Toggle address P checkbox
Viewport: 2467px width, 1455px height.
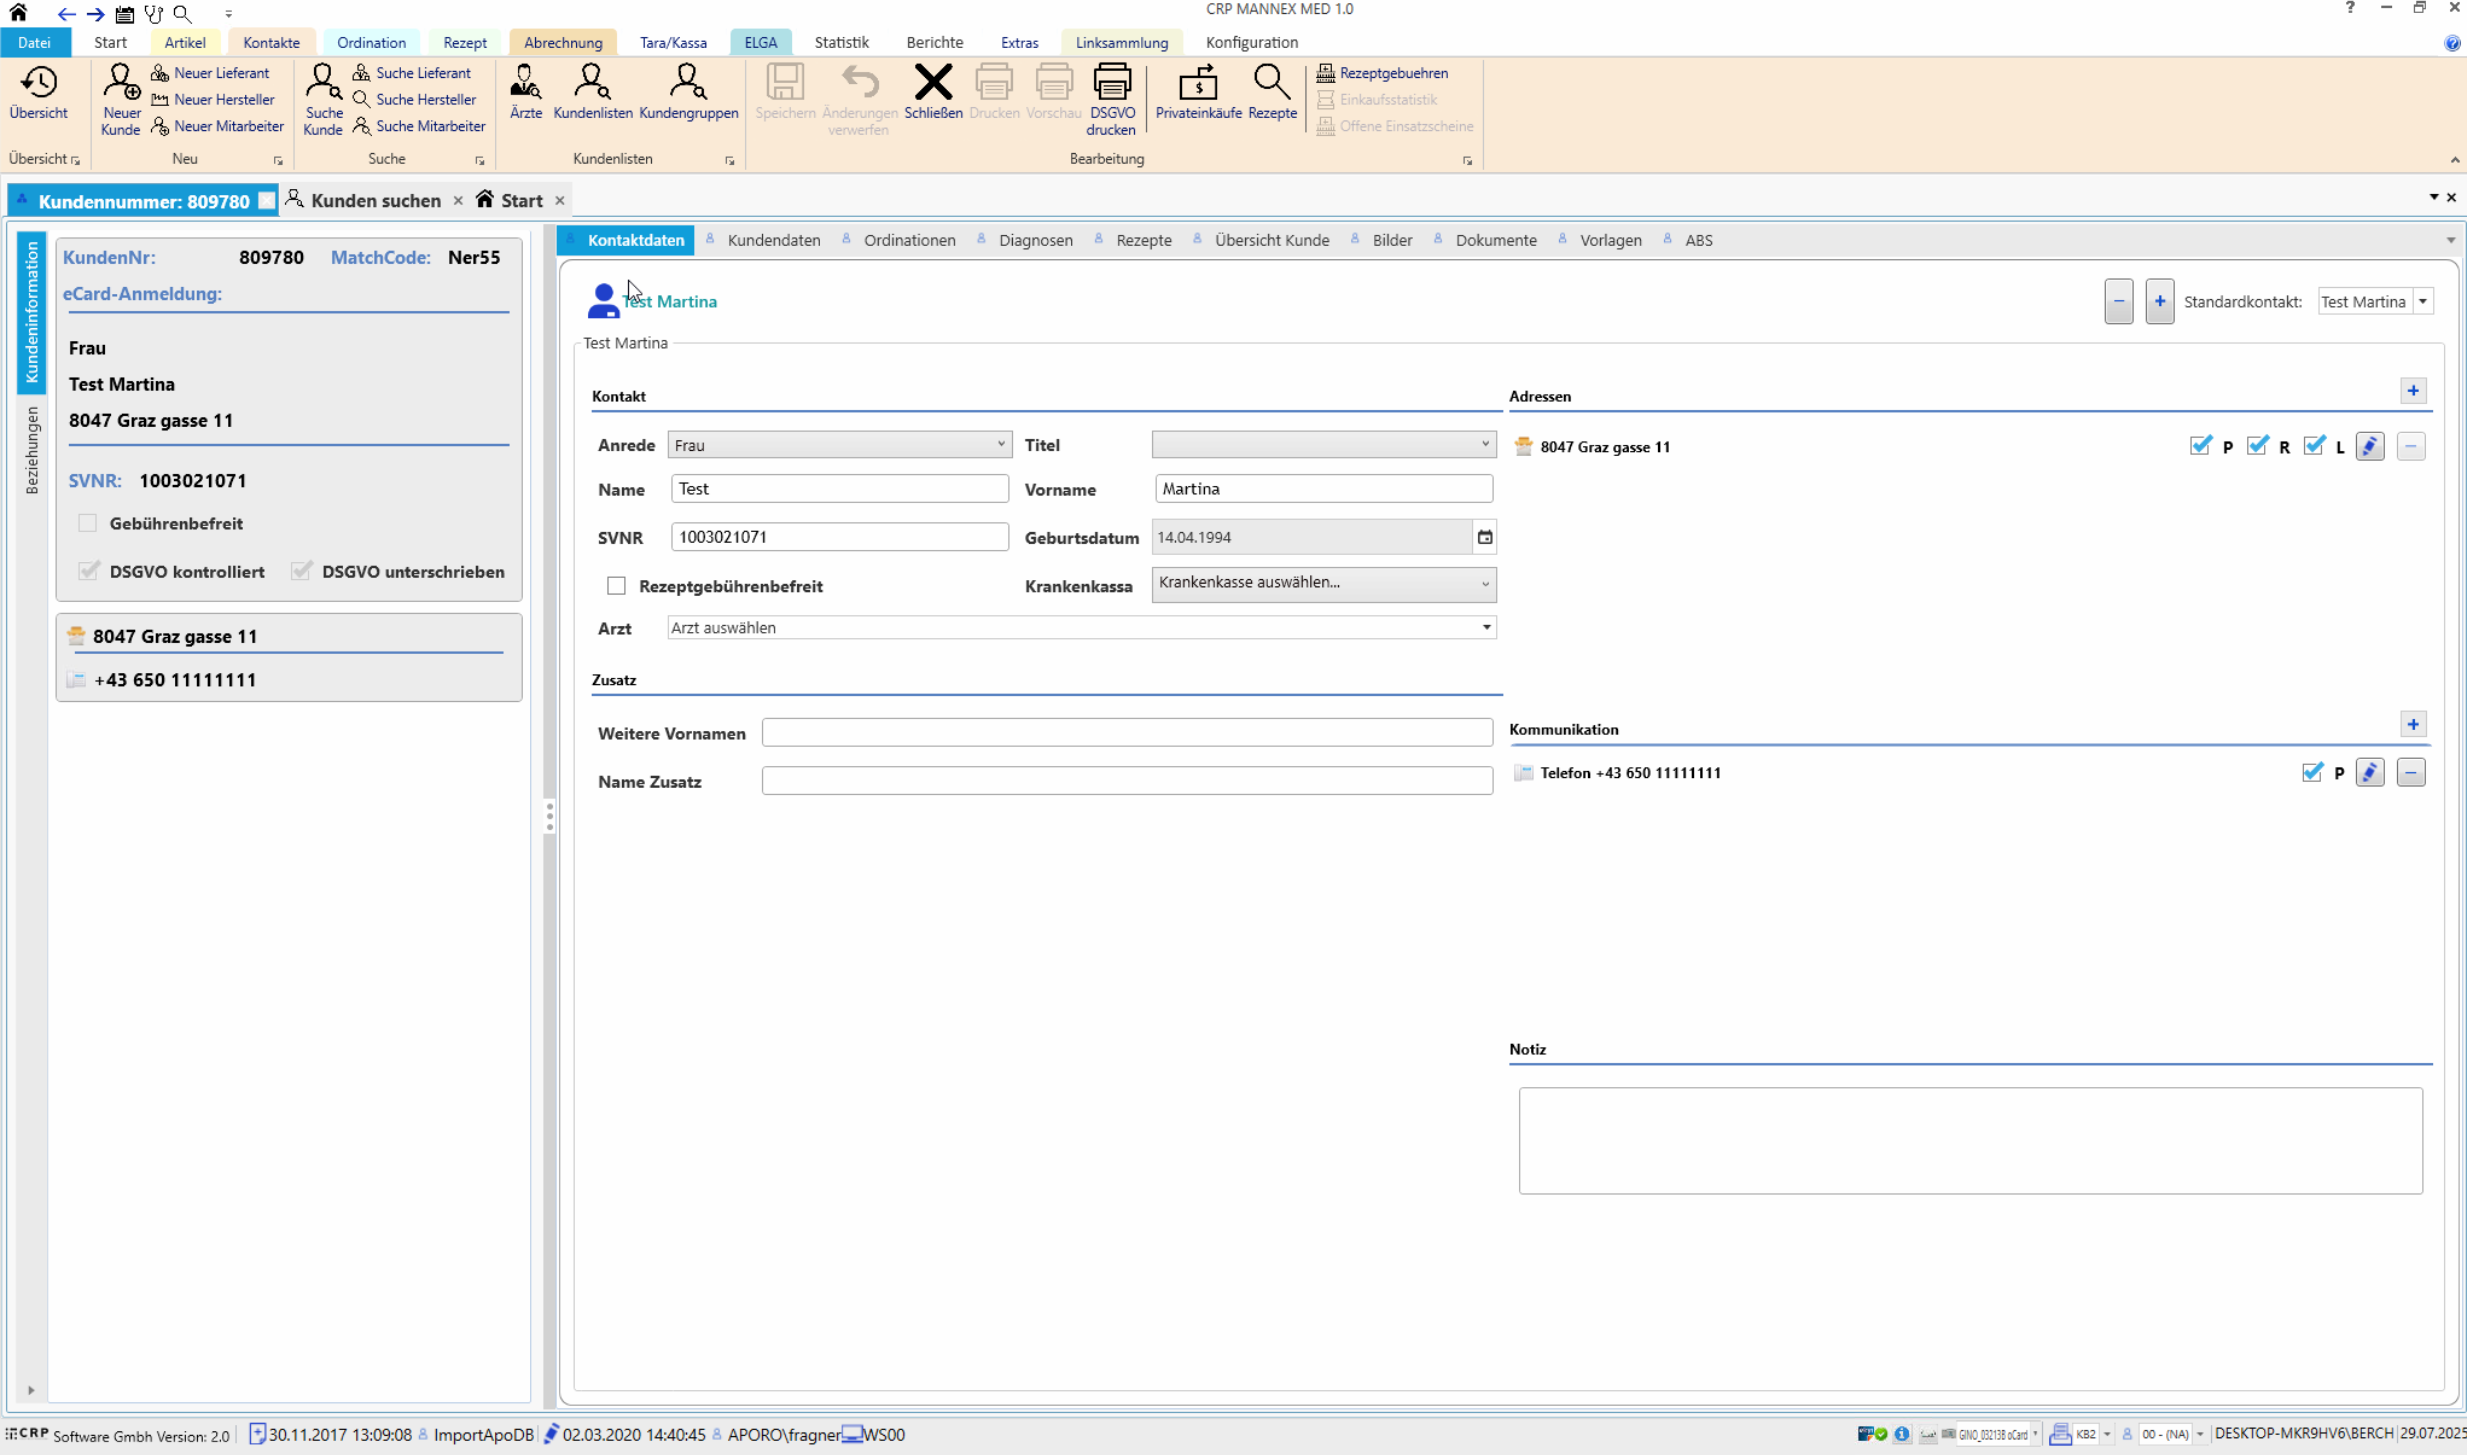(2200, 446)
